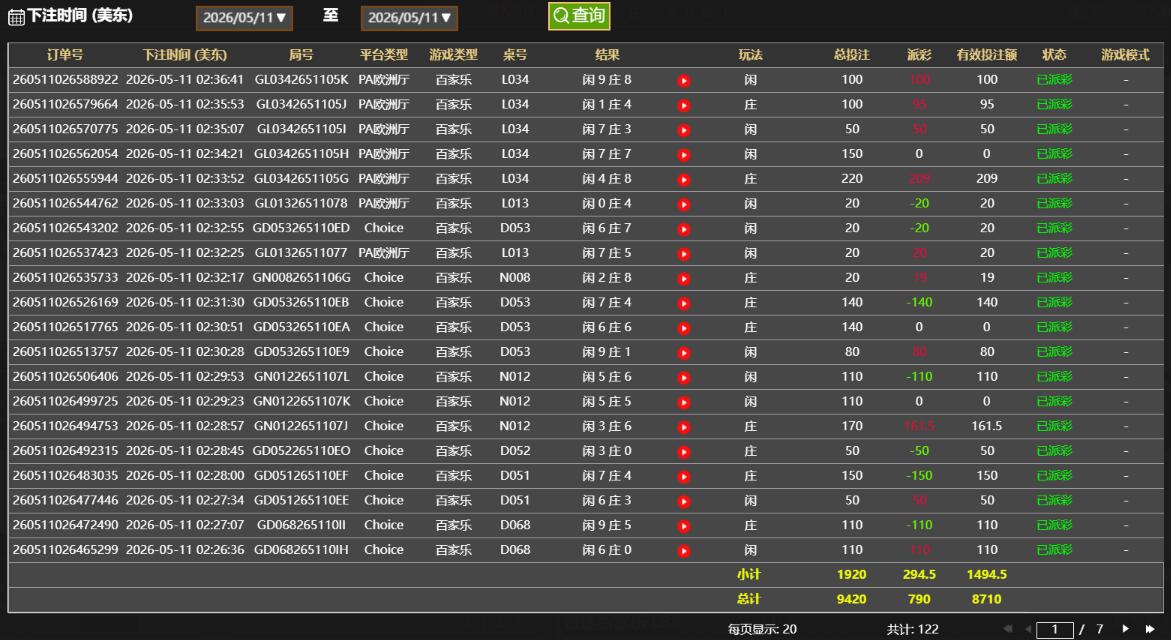Click the 派彩 column header
This screenshot has width=1171, height=640.
point(919,55)
